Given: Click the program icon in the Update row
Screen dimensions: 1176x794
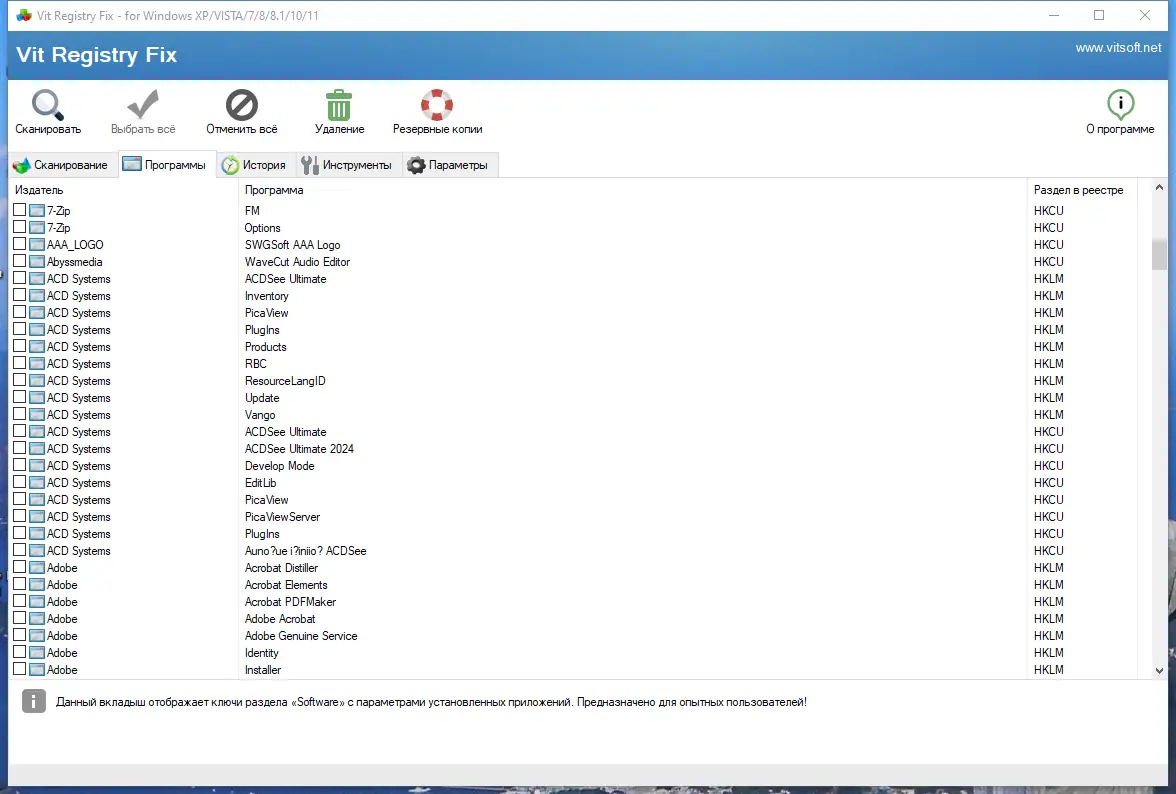Looking at the screenshot, I should tap(37, 397).
